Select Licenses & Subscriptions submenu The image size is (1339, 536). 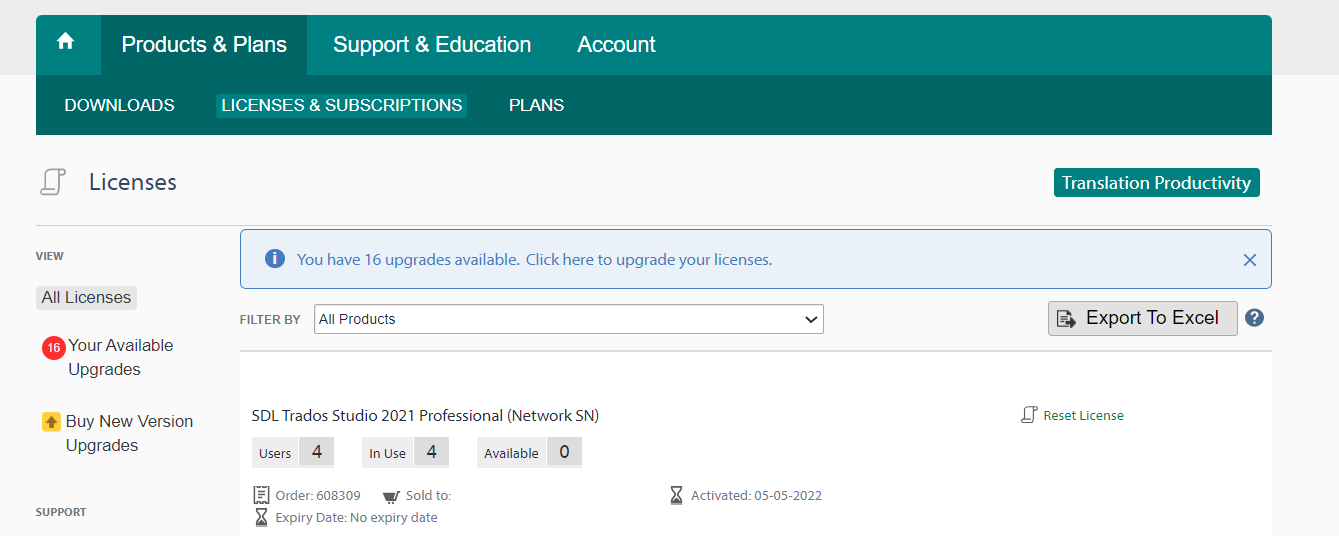[x=342, y=105]
